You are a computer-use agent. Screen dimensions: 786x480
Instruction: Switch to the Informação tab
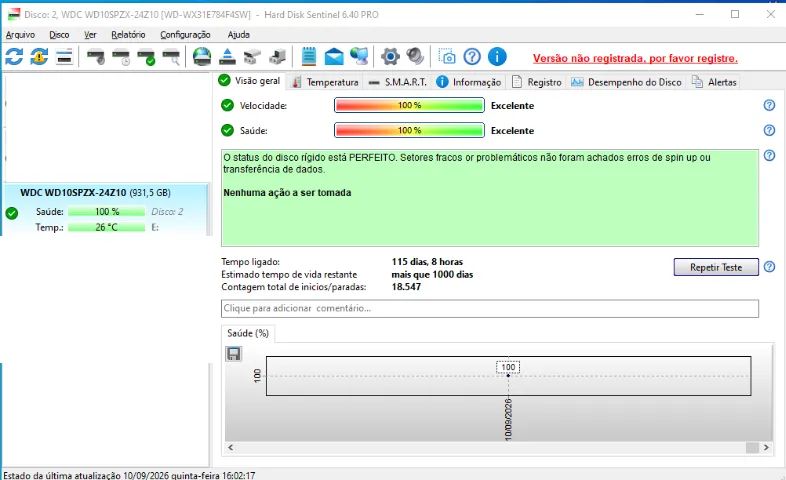[x=469, y=82]
